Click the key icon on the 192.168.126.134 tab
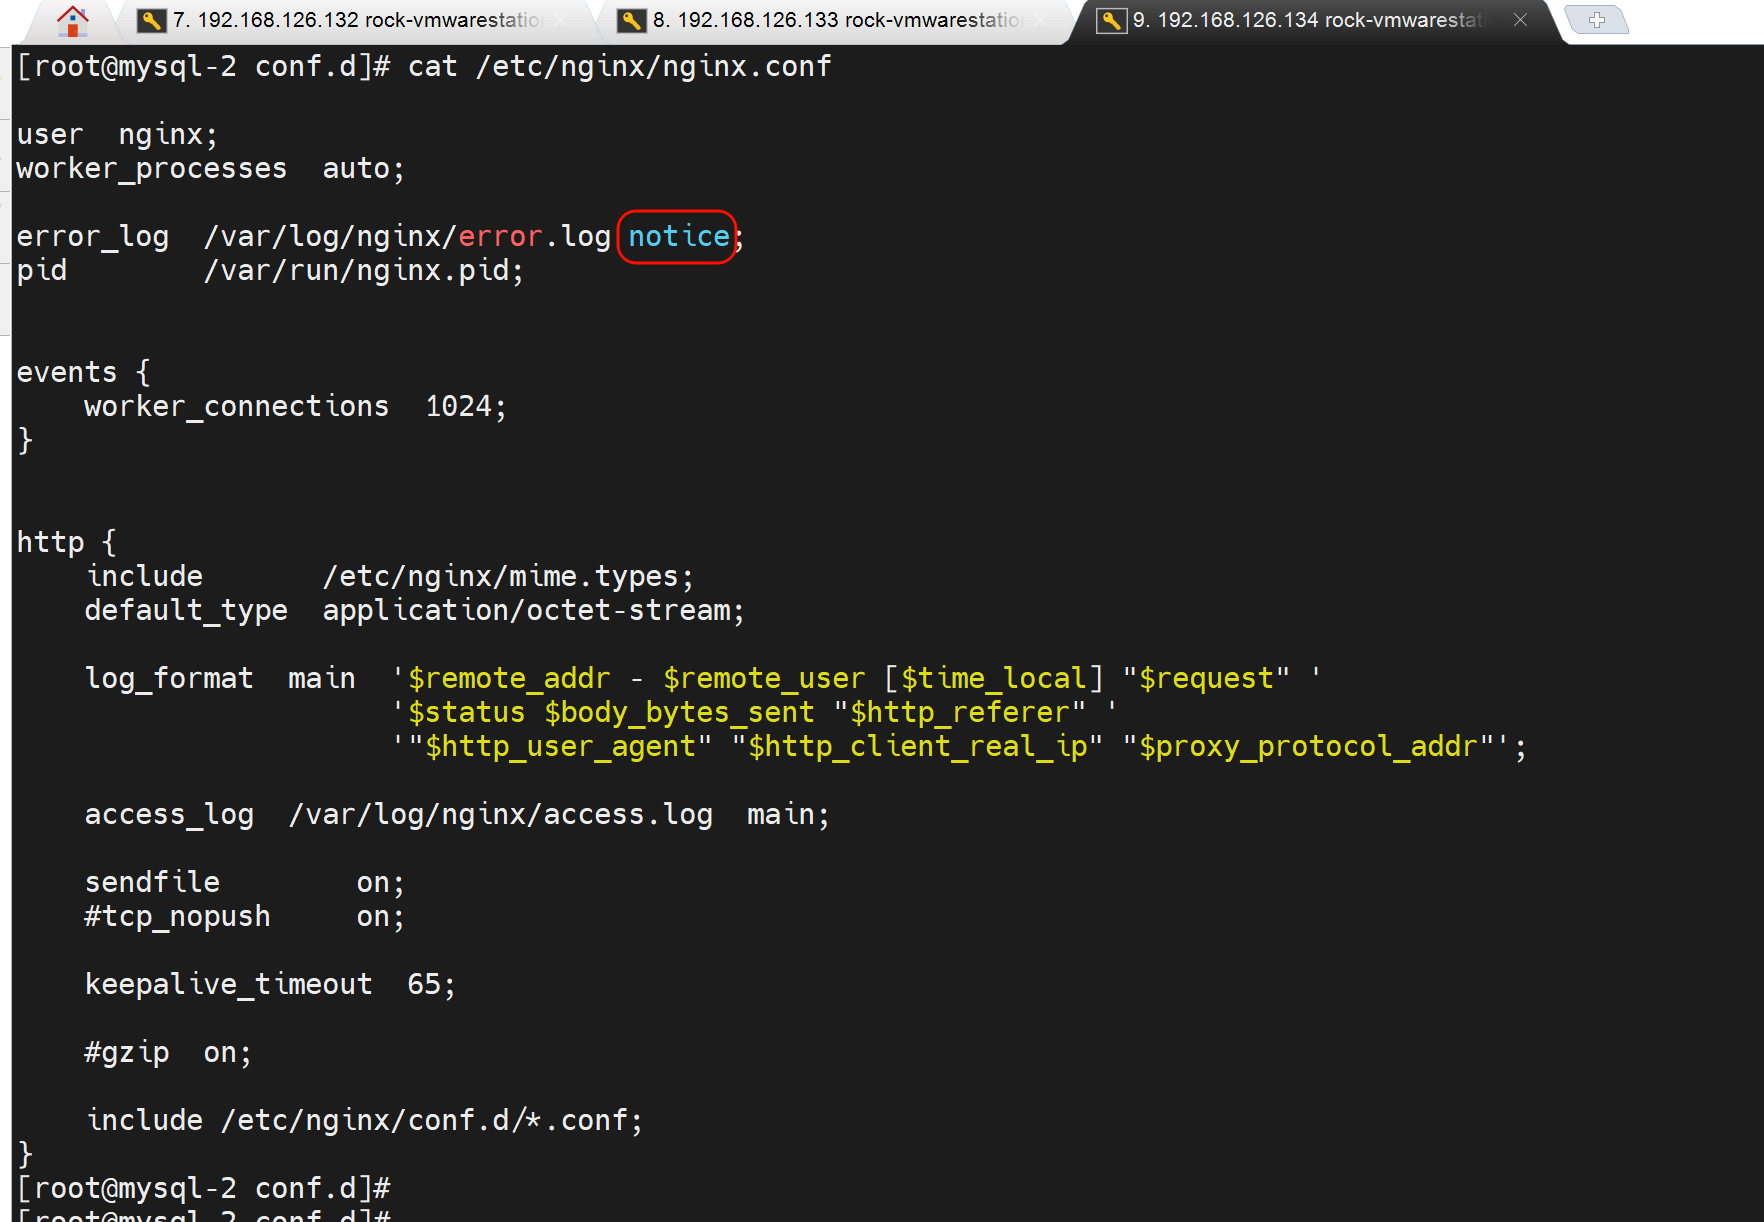This screenshot has width=1764, height=1222. pos(1111,20)
